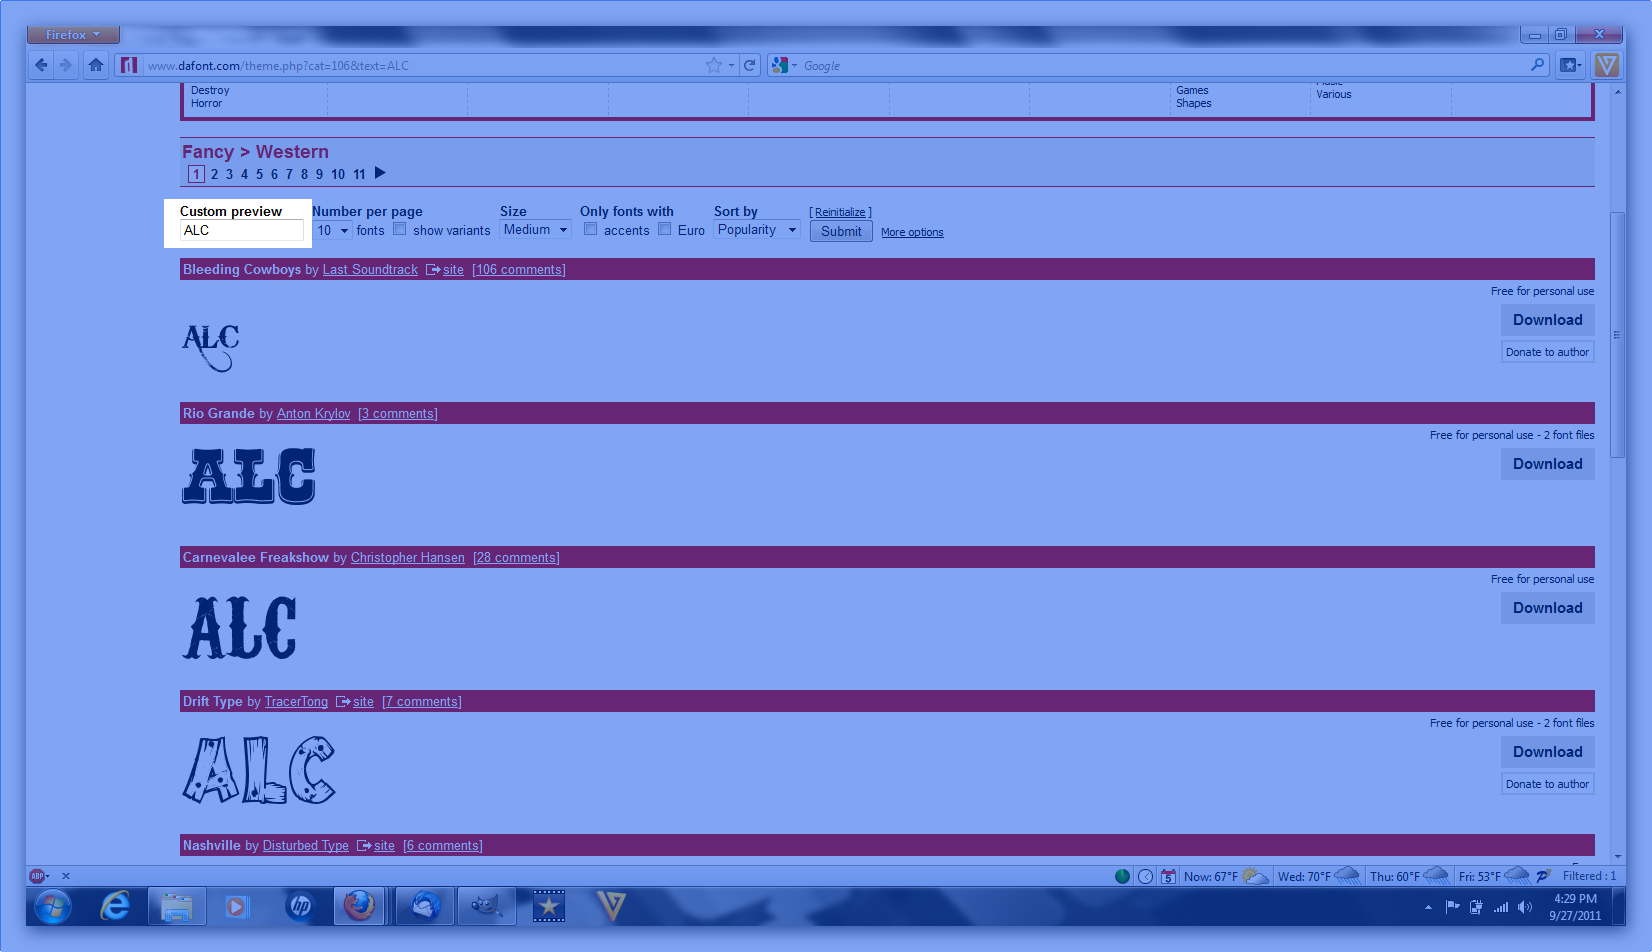Bookmark this page with the star icon

coord(713,65)
